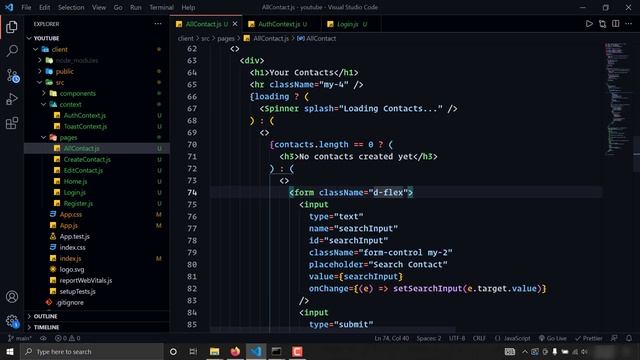Click the feedback icon in status bar
The height and width of the screenshot is (360, 640).
[x=614, y=338]
